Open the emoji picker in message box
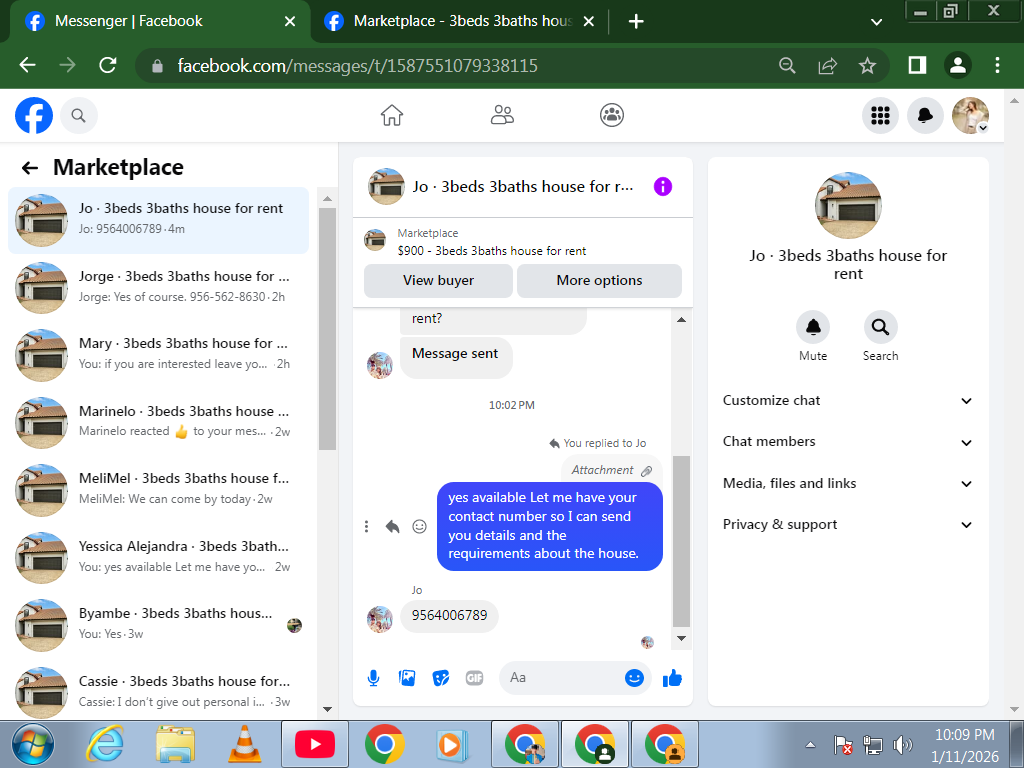 634,678
